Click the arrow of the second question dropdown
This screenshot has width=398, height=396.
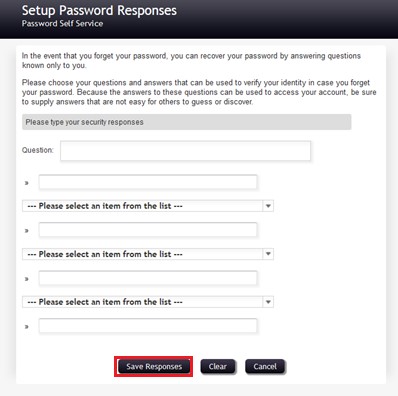268,254
